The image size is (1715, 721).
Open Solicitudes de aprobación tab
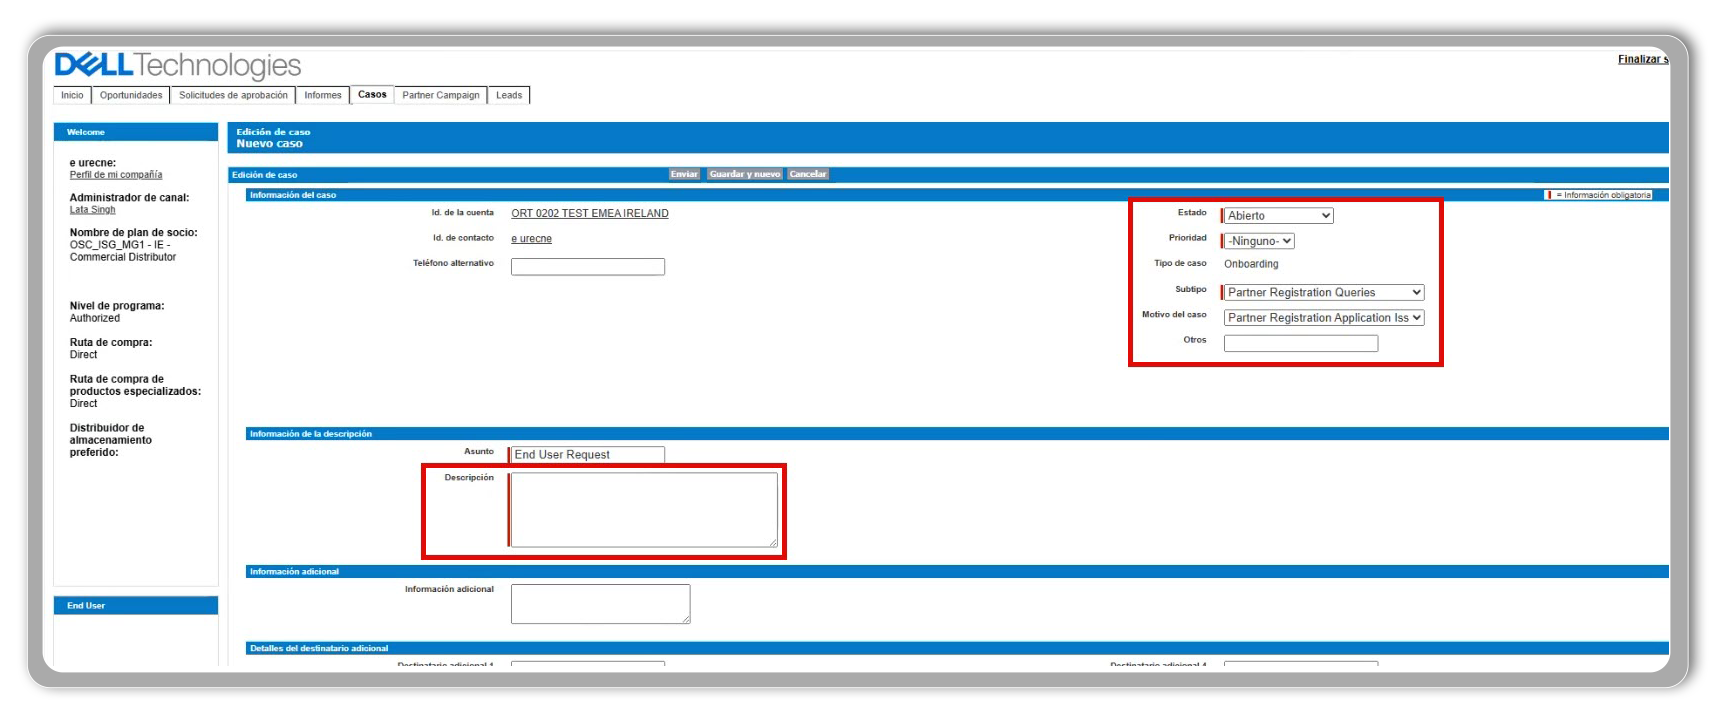(233, 96)
